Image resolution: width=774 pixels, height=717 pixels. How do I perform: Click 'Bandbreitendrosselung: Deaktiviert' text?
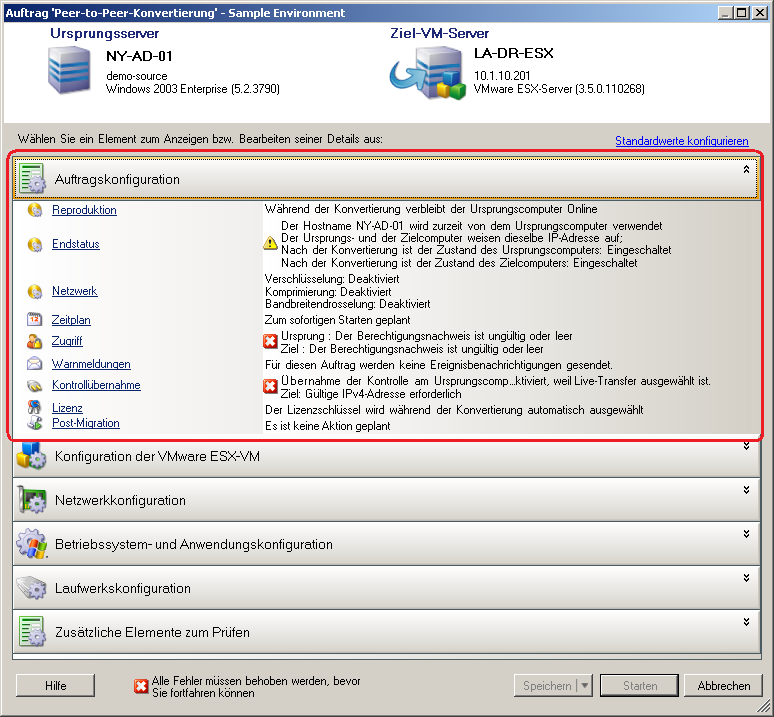[348, 304]
